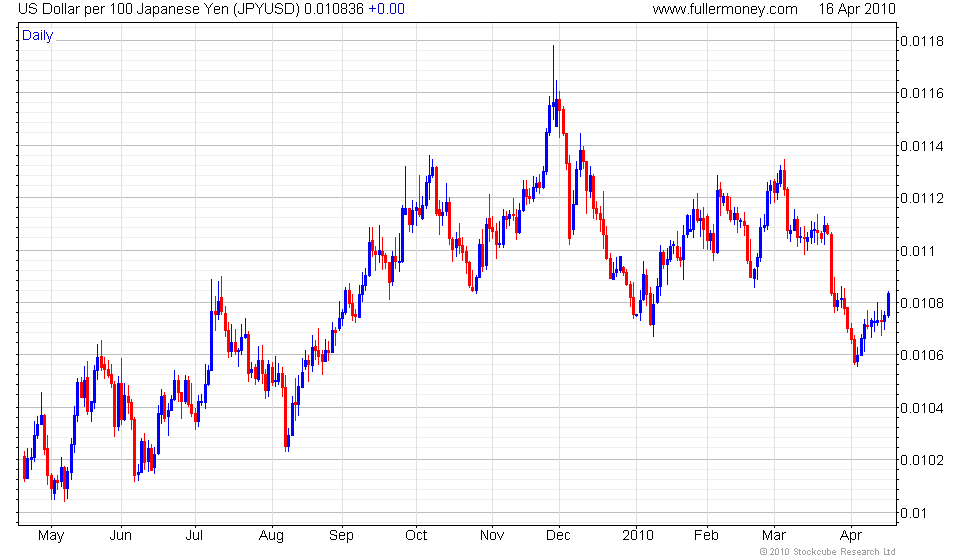The image size is (980, 560).
Task: Click the Nov month axis label
Action: point(492,536)
